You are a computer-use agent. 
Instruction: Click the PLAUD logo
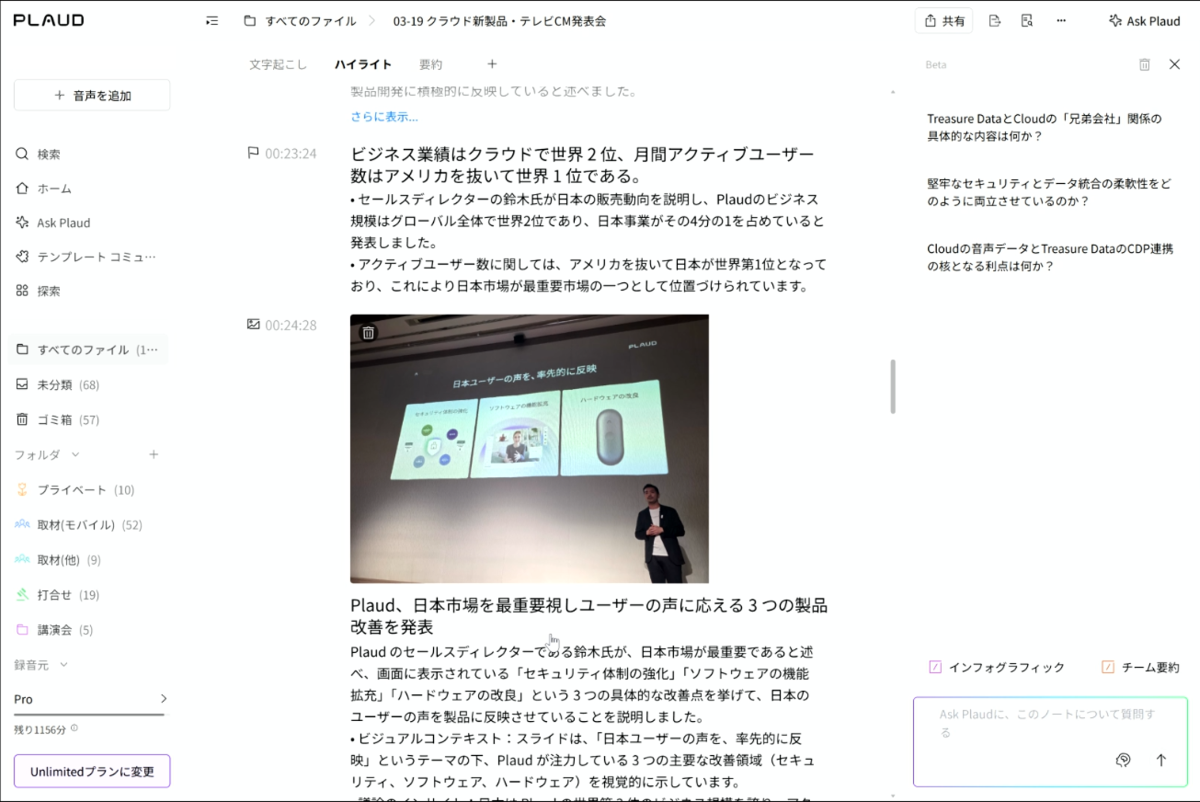[49, 20]
